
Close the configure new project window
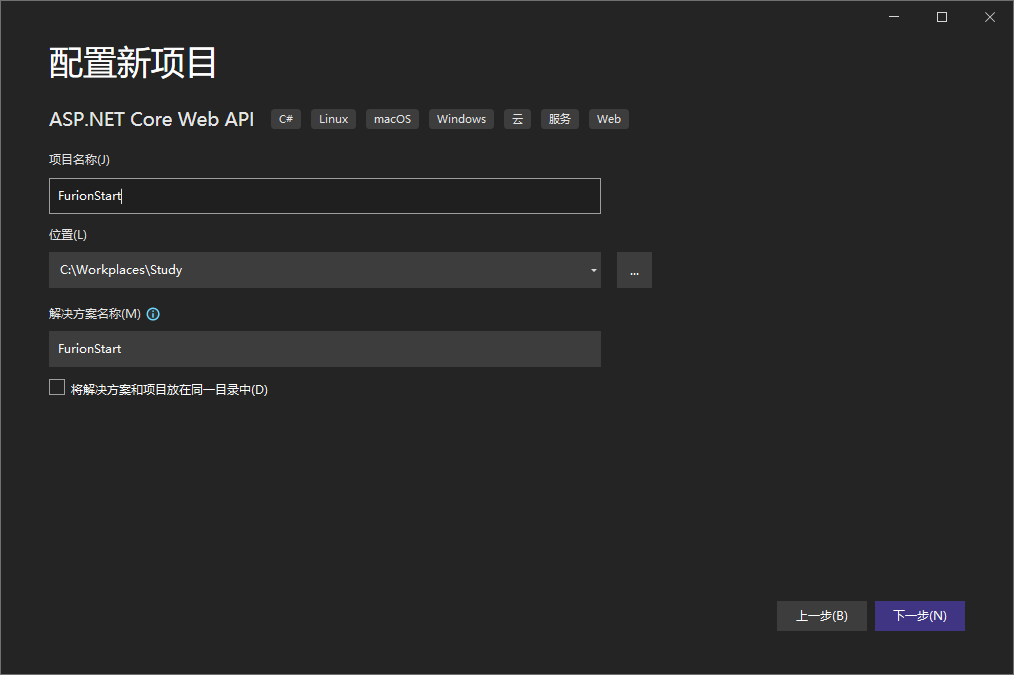pyautogui.click(x=989, y=17)
